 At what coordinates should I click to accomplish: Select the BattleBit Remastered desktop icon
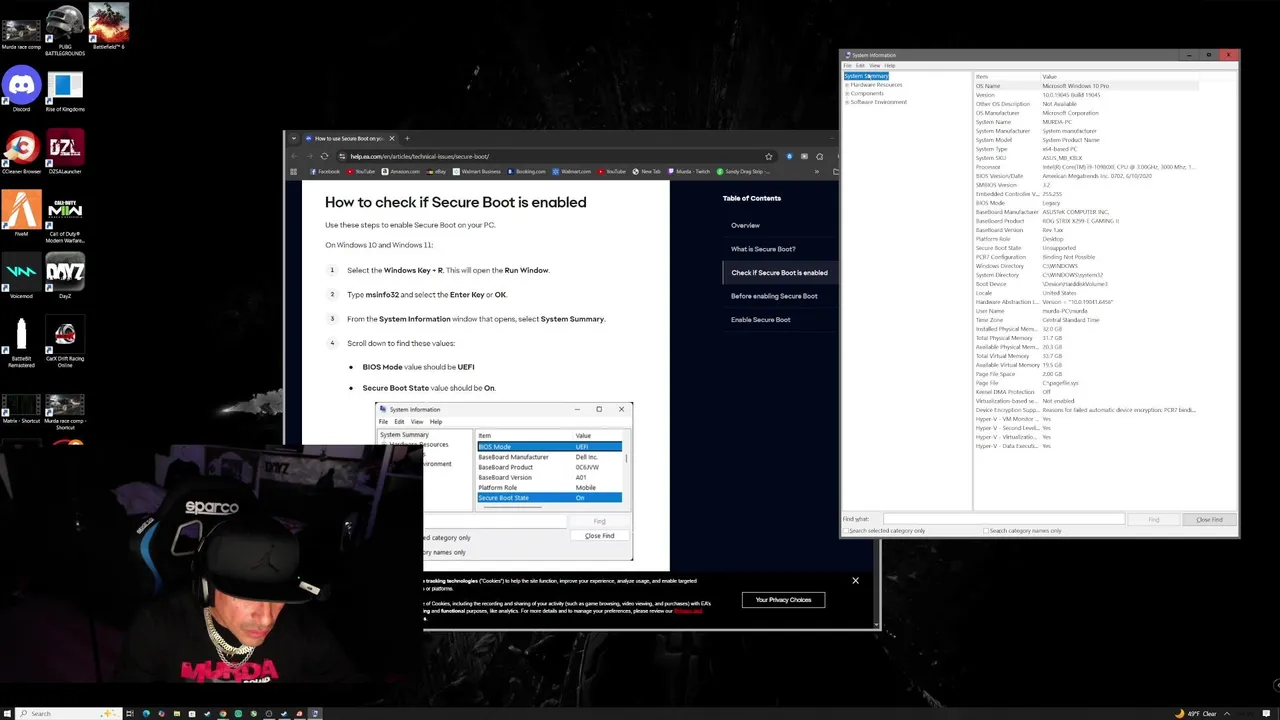21,342
